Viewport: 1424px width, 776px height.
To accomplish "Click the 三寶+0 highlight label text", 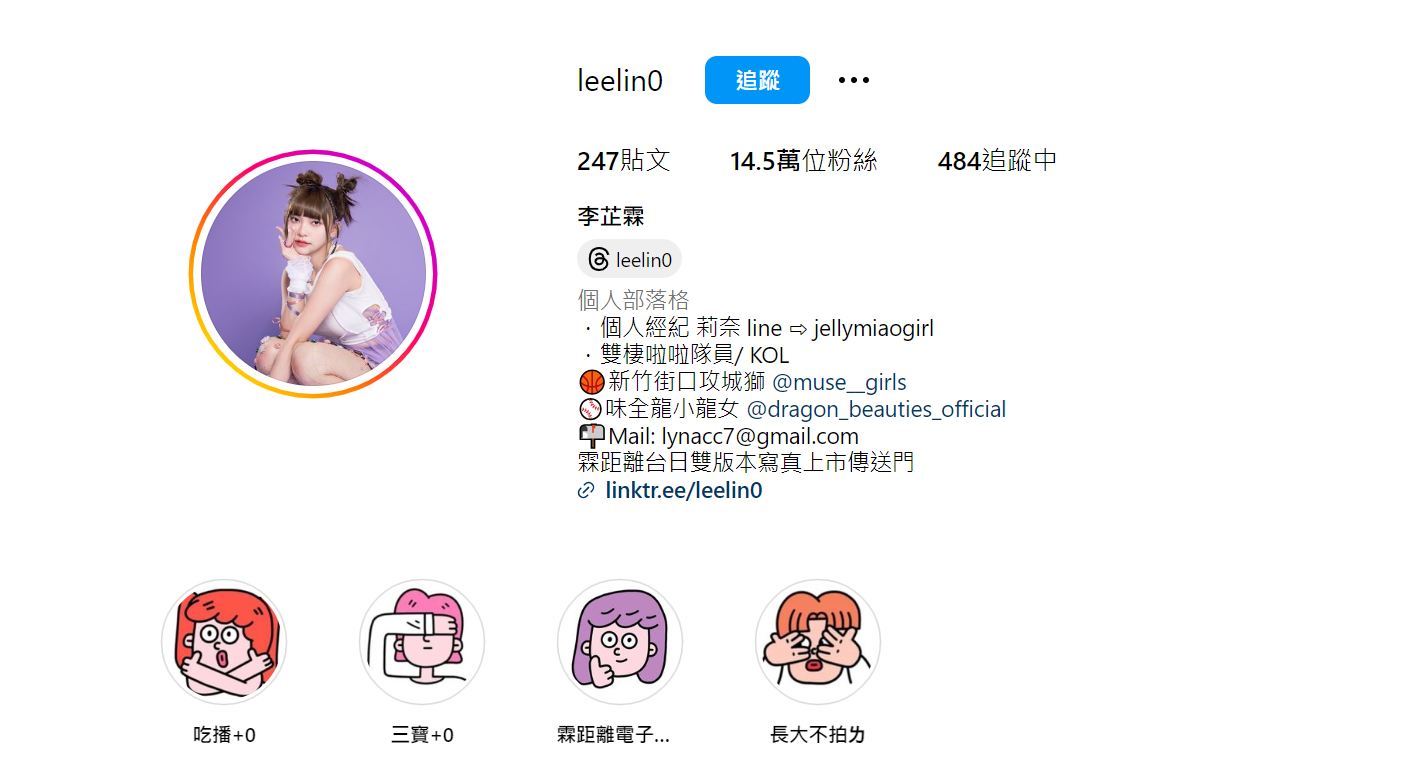I will (422, 735).
